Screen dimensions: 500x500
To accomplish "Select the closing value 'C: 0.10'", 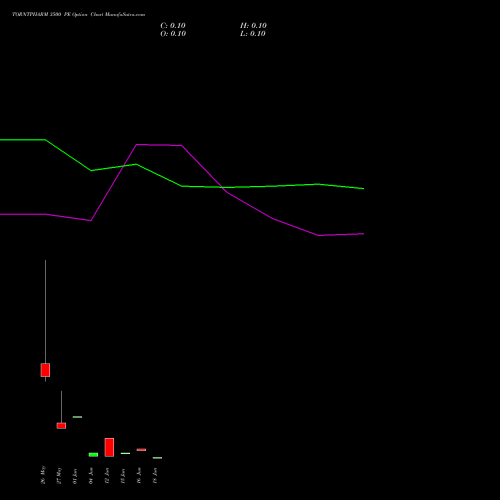I will [173, 26].
